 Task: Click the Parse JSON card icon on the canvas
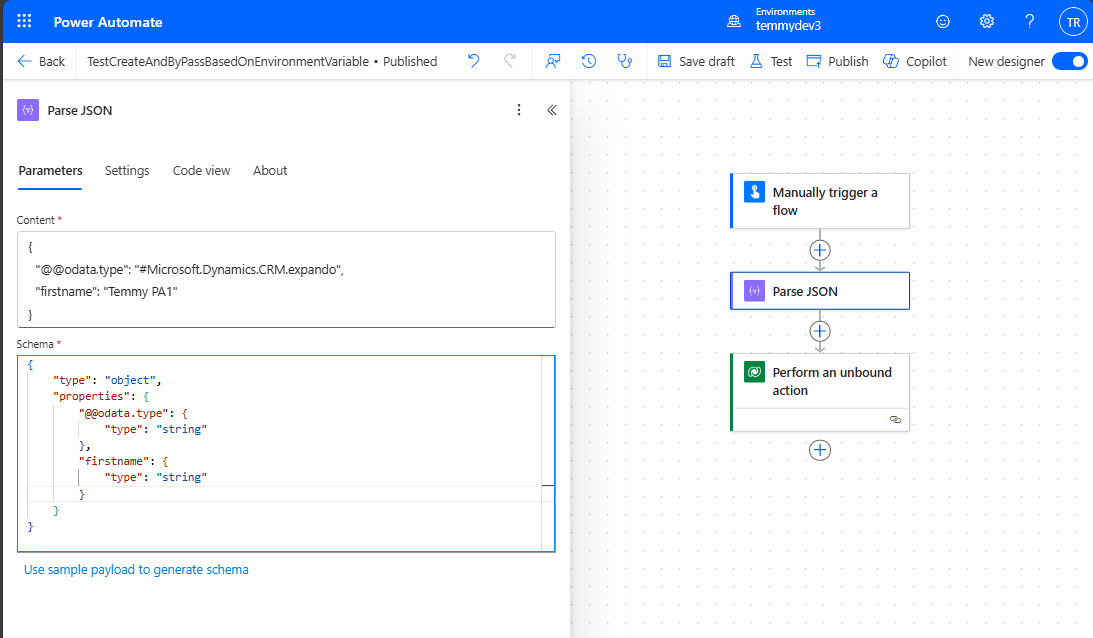(754, 291)
